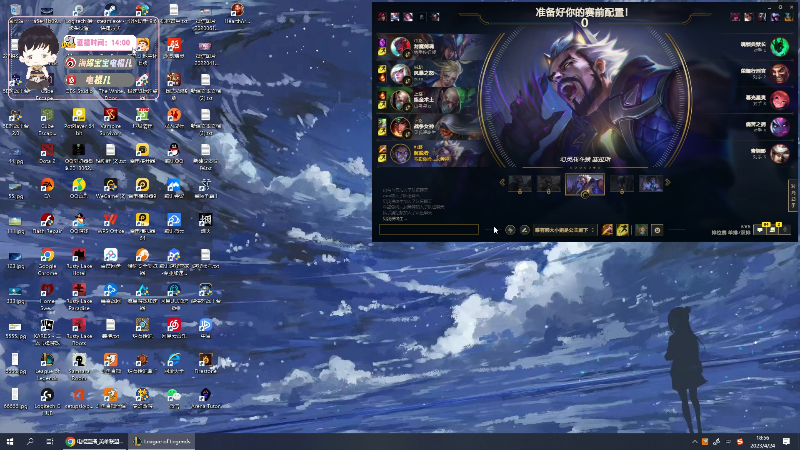Select the 66666.jpg image file
The width and height of the screenshot is (800, 450).
tap(15, 398)
